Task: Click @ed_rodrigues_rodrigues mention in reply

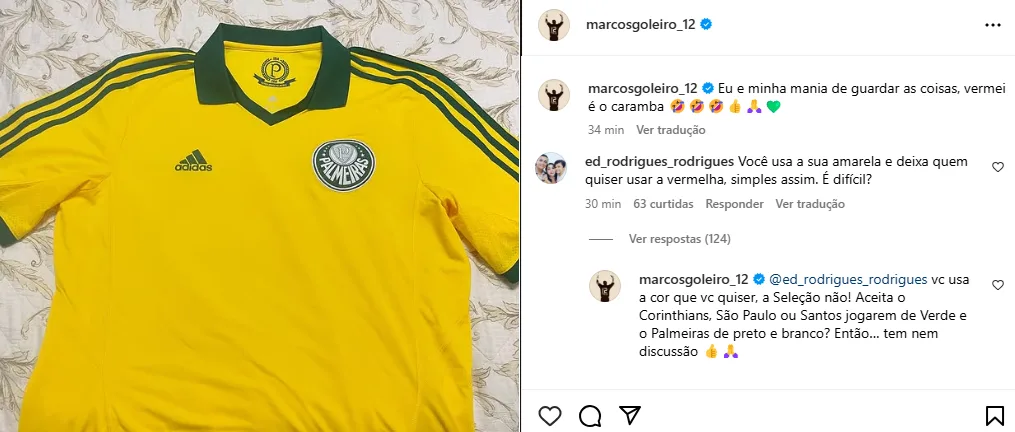Action: (848, 280)
